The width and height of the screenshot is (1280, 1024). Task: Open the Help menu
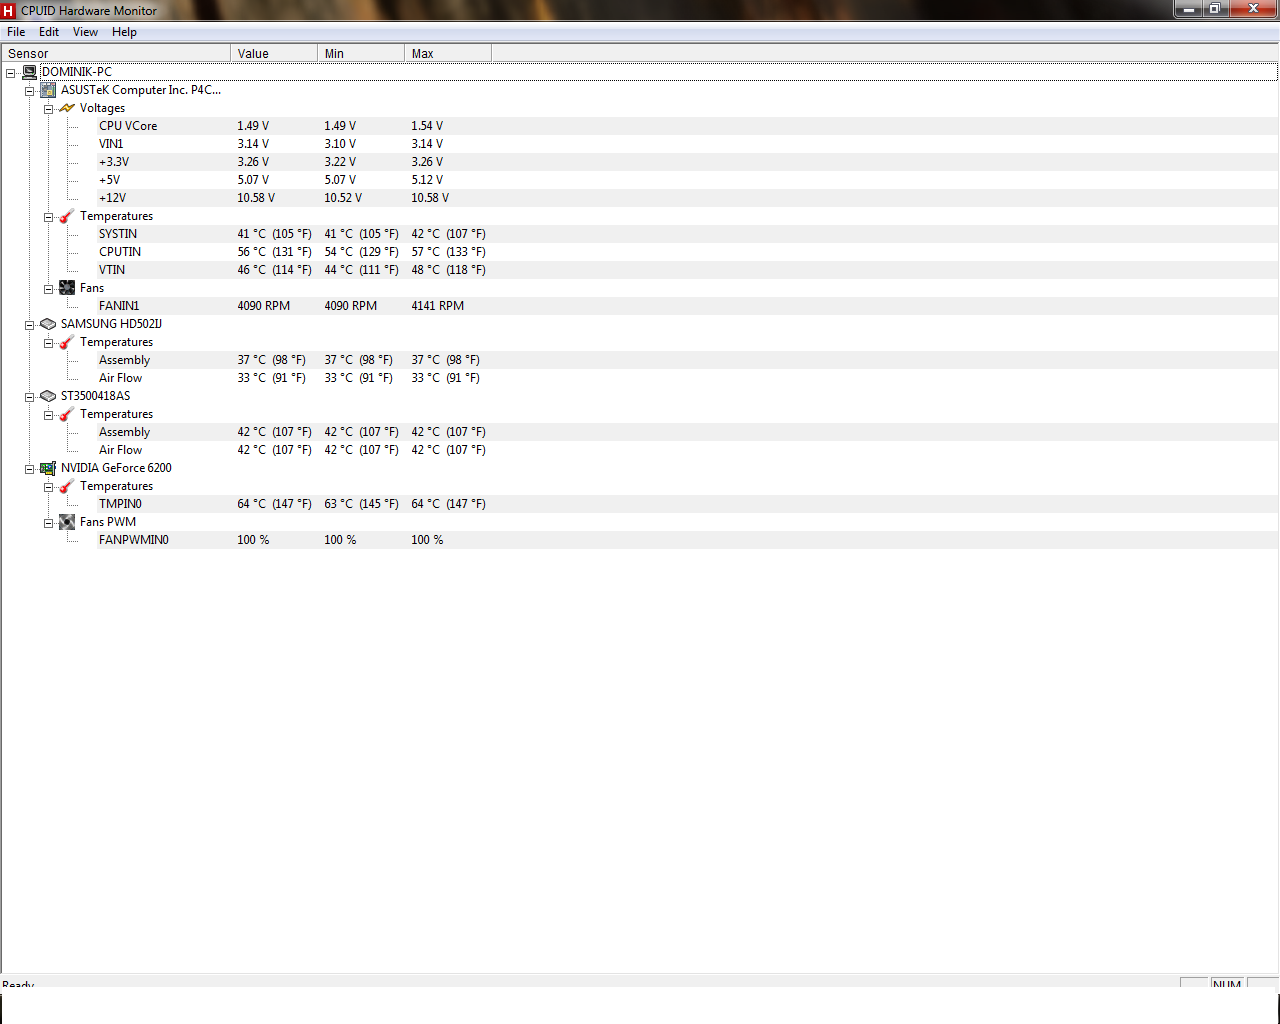point(124,32)
